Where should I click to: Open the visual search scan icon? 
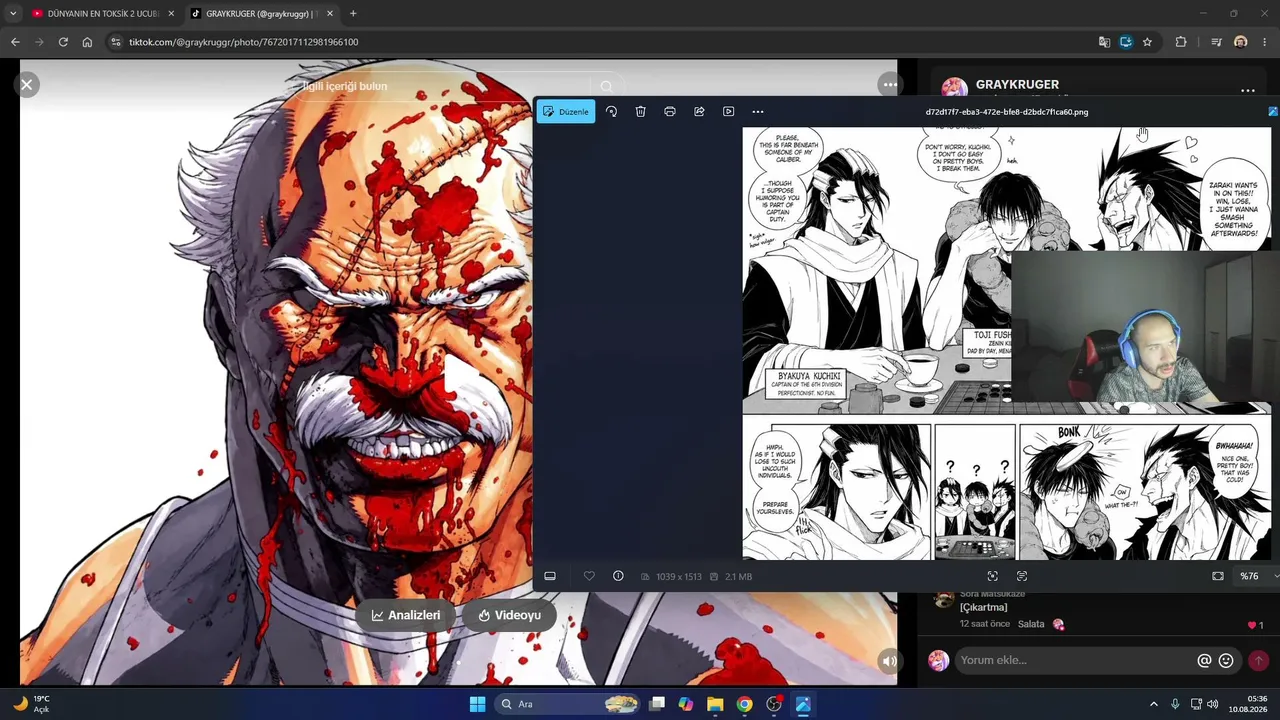992,576
